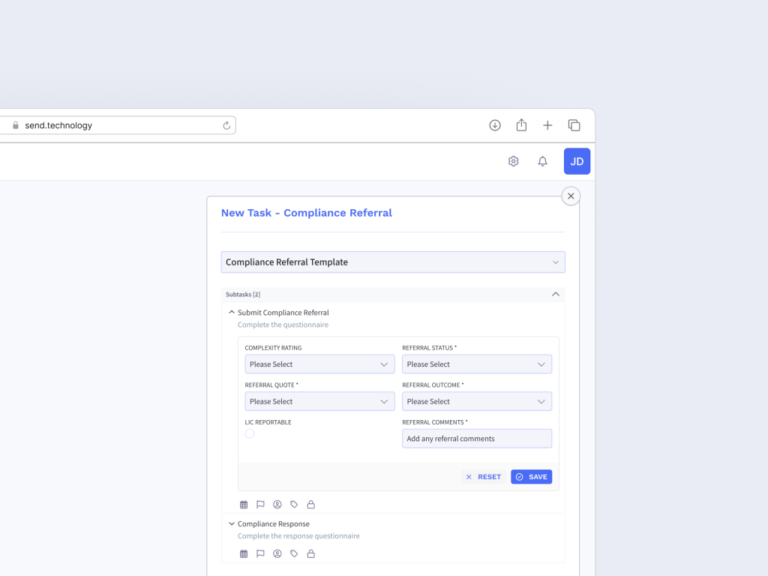This screenshot has width=768, height=576.
Task: Click the calendar icon under Submit Compliance Referral
Action: coord(244,505)
